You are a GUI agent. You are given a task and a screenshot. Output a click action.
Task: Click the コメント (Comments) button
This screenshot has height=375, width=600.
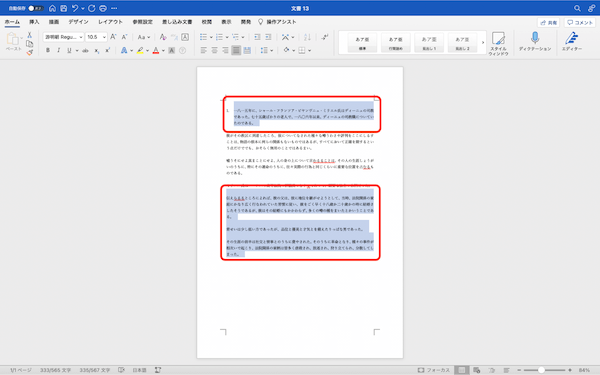tap(580, 23)
